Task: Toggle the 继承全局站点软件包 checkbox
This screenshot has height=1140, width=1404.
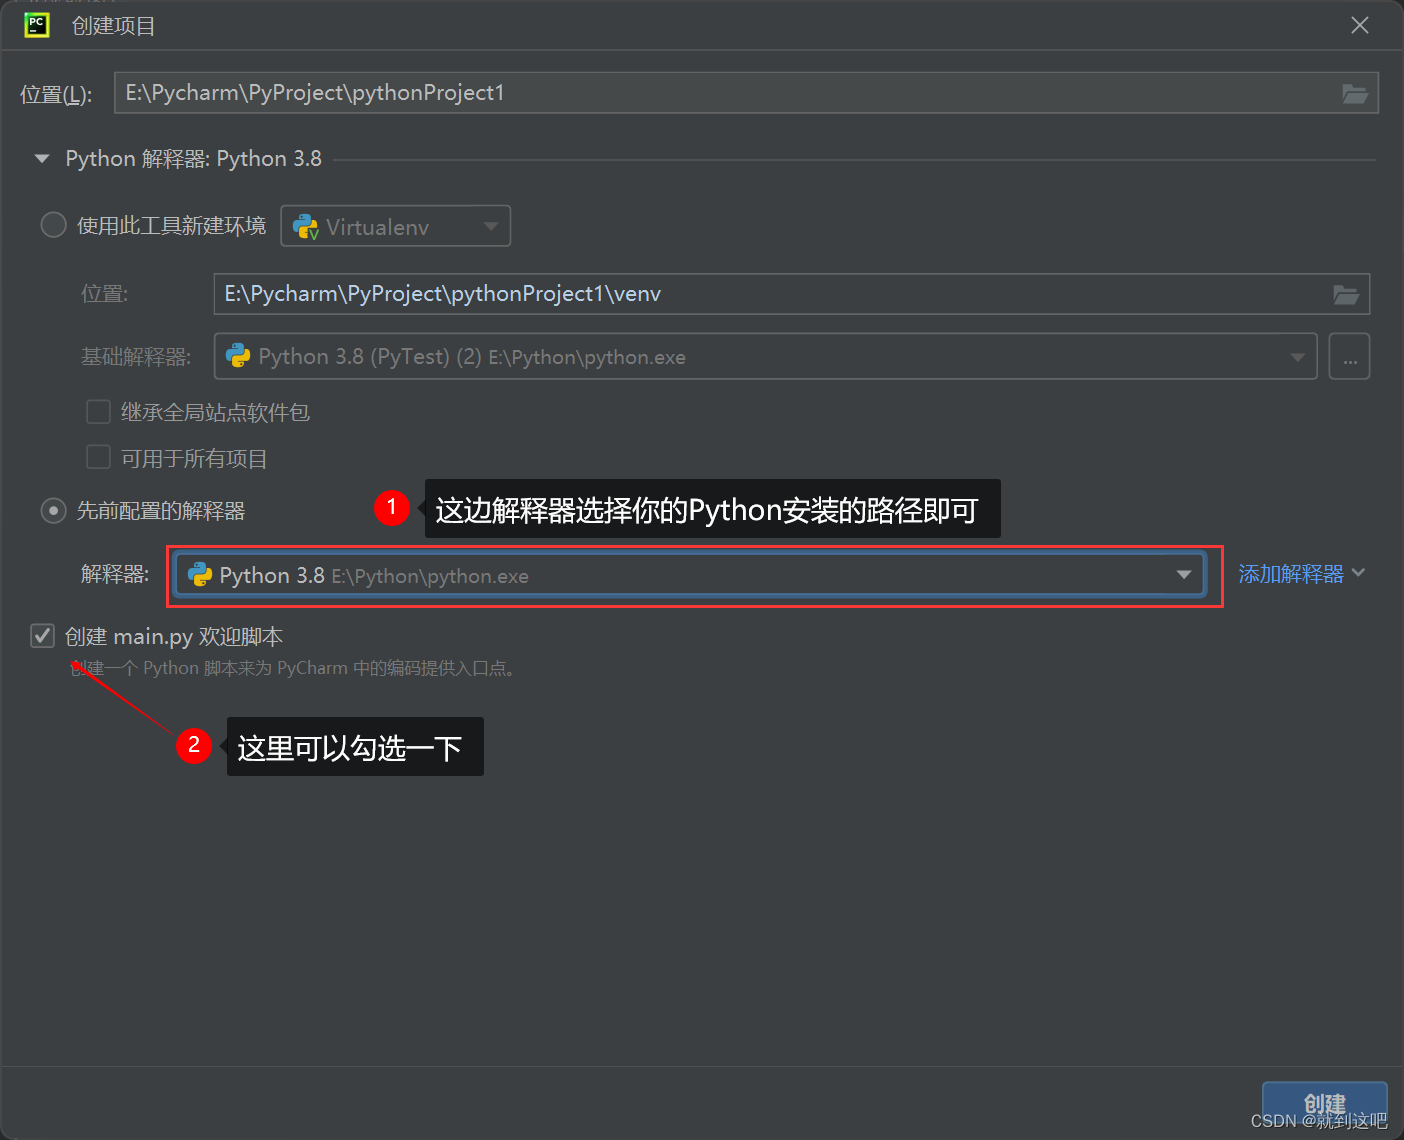Action: (x=98, y=412)
